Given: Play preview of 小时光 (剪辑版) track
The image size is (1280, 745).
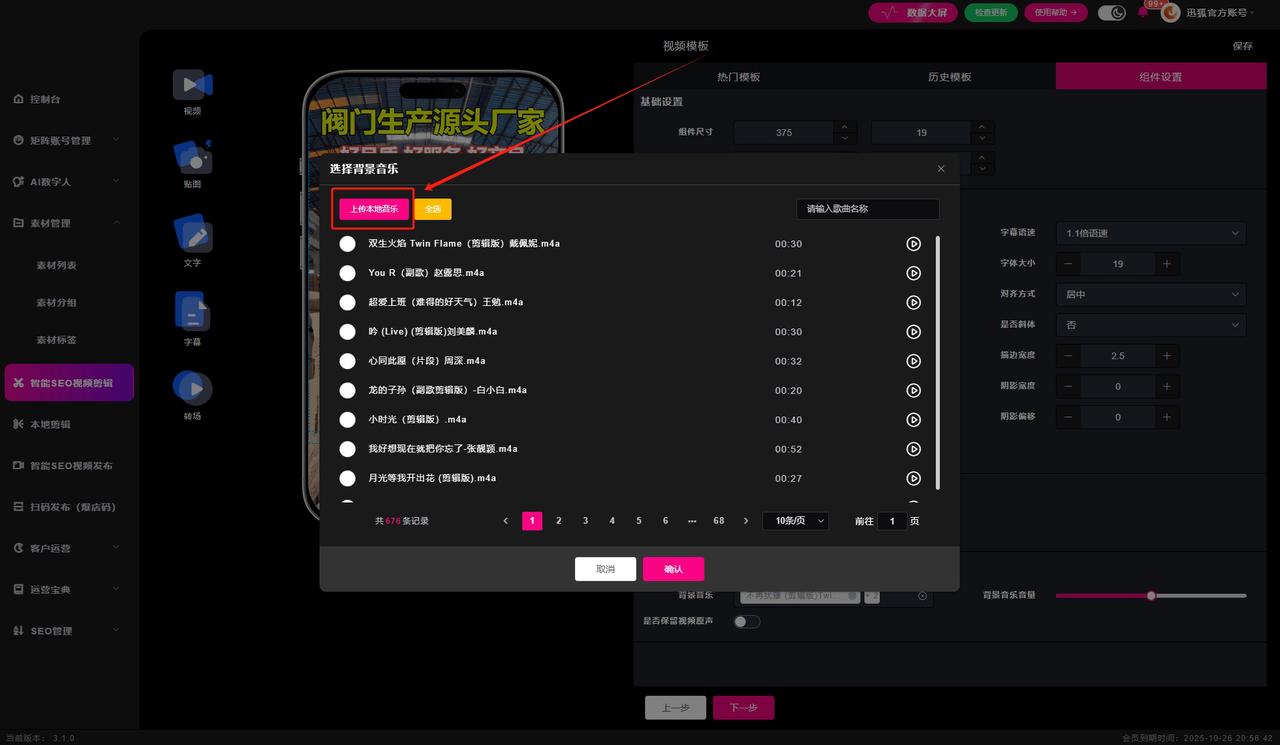Looking at the screenshot, I should tap(913, 420).
